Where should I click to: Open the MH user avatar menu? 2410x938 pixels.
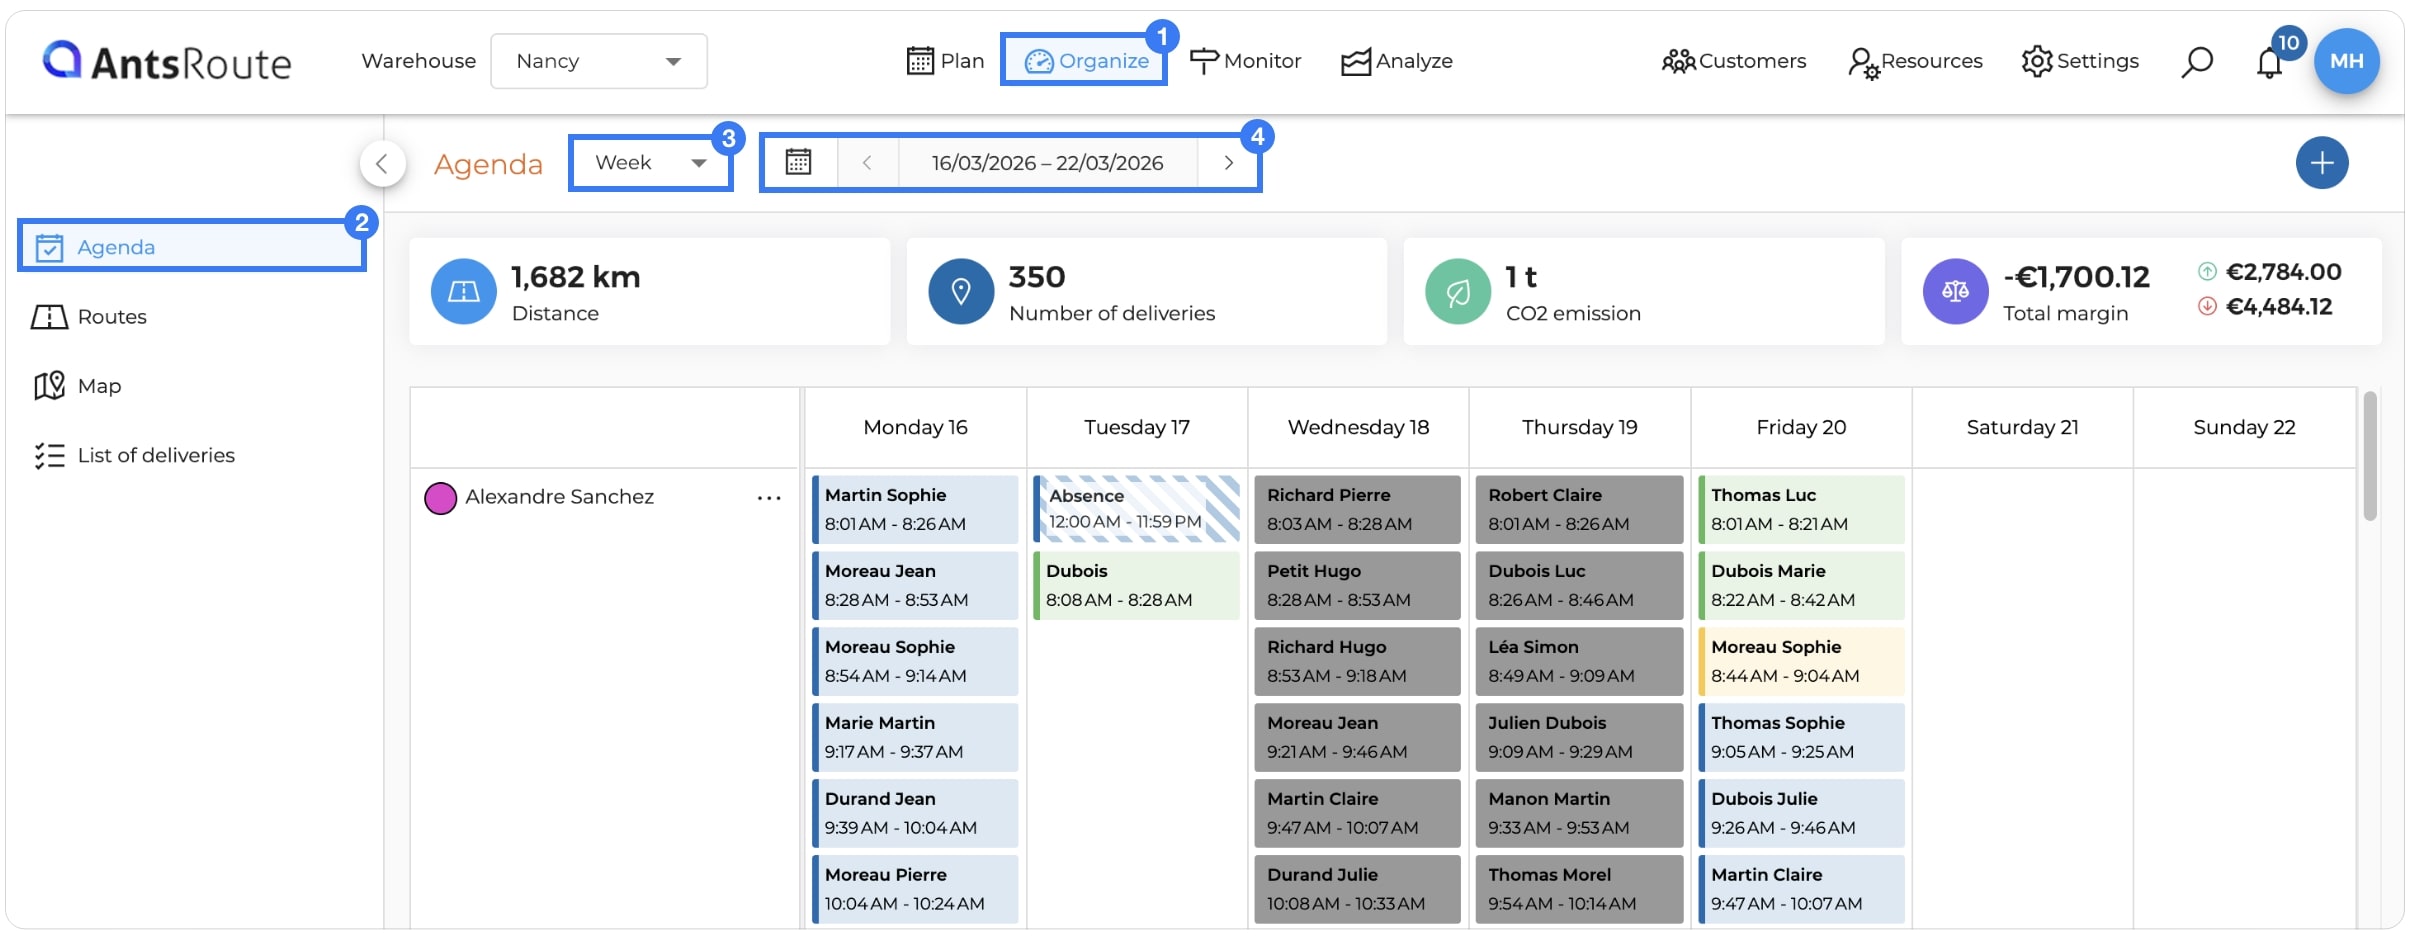[2347, 61]
